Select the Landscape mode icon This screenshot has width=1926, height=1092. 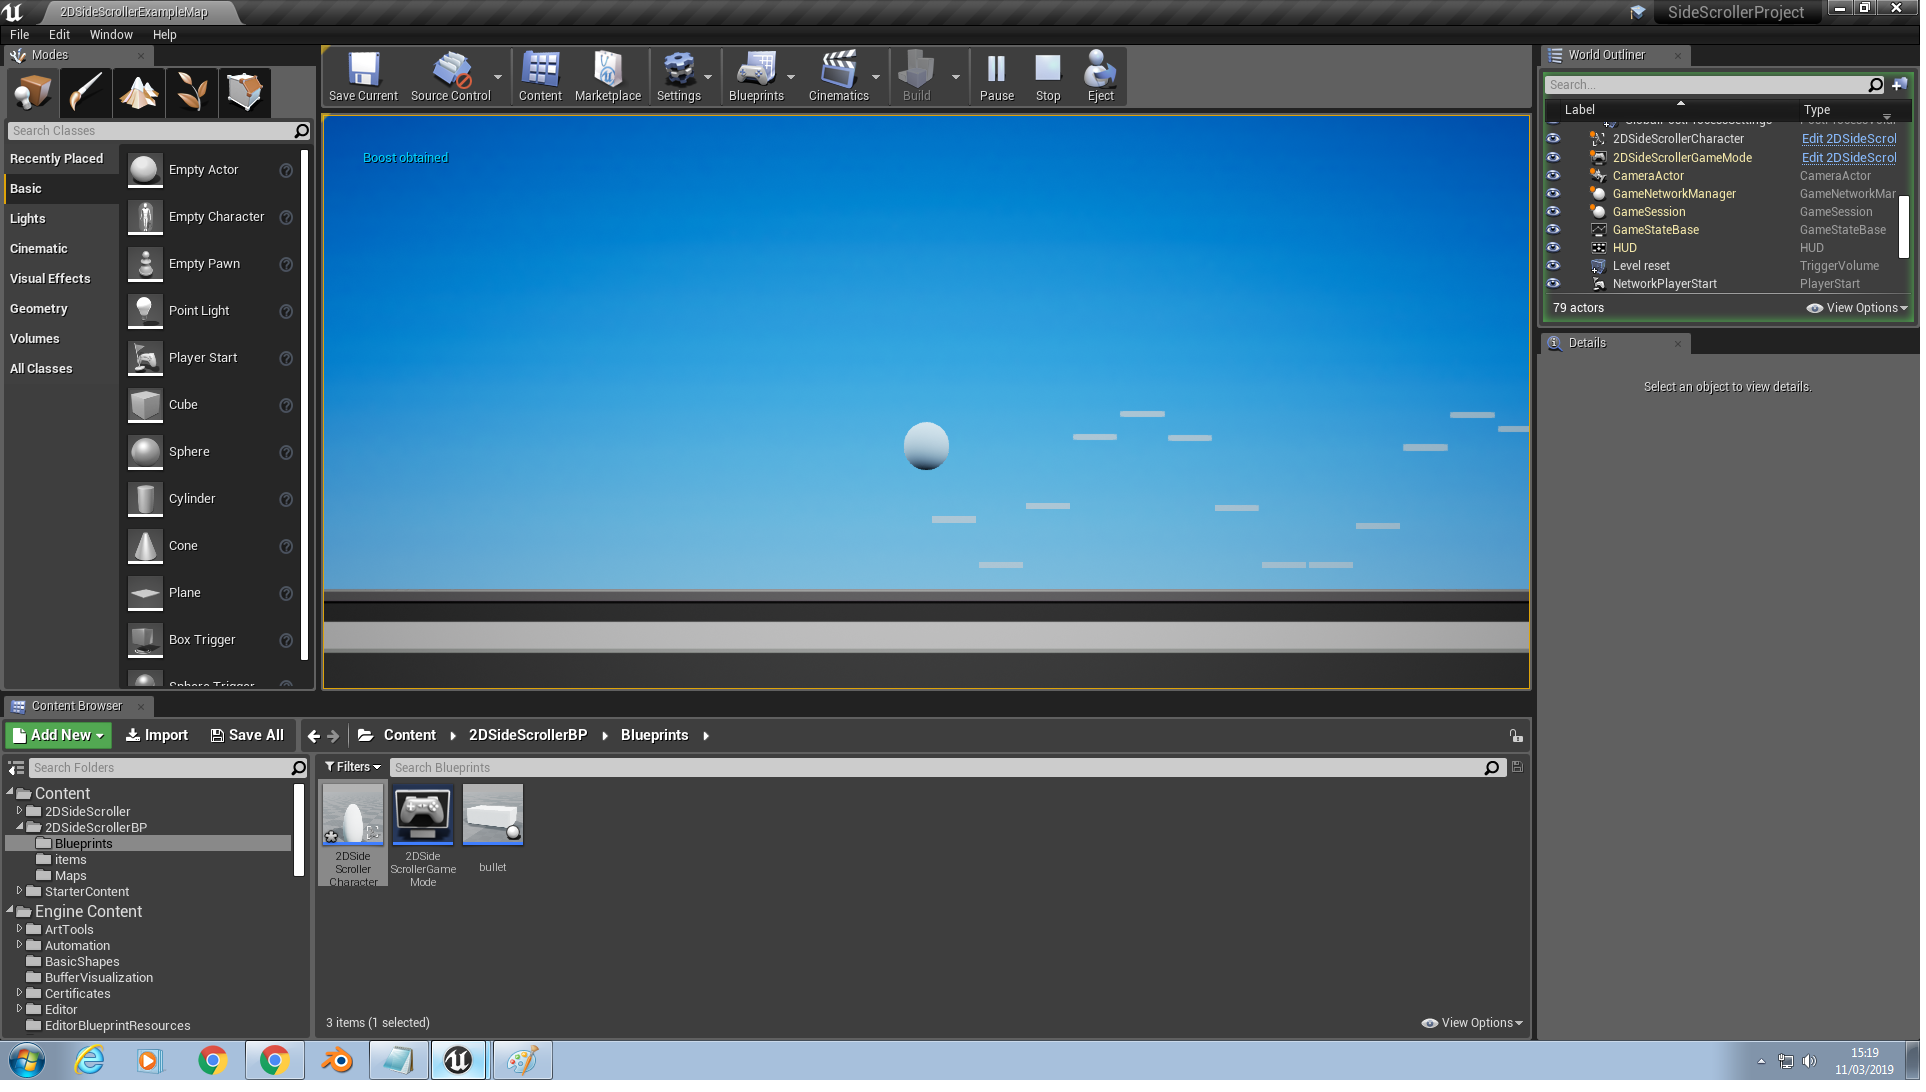[x=139, y=93]
